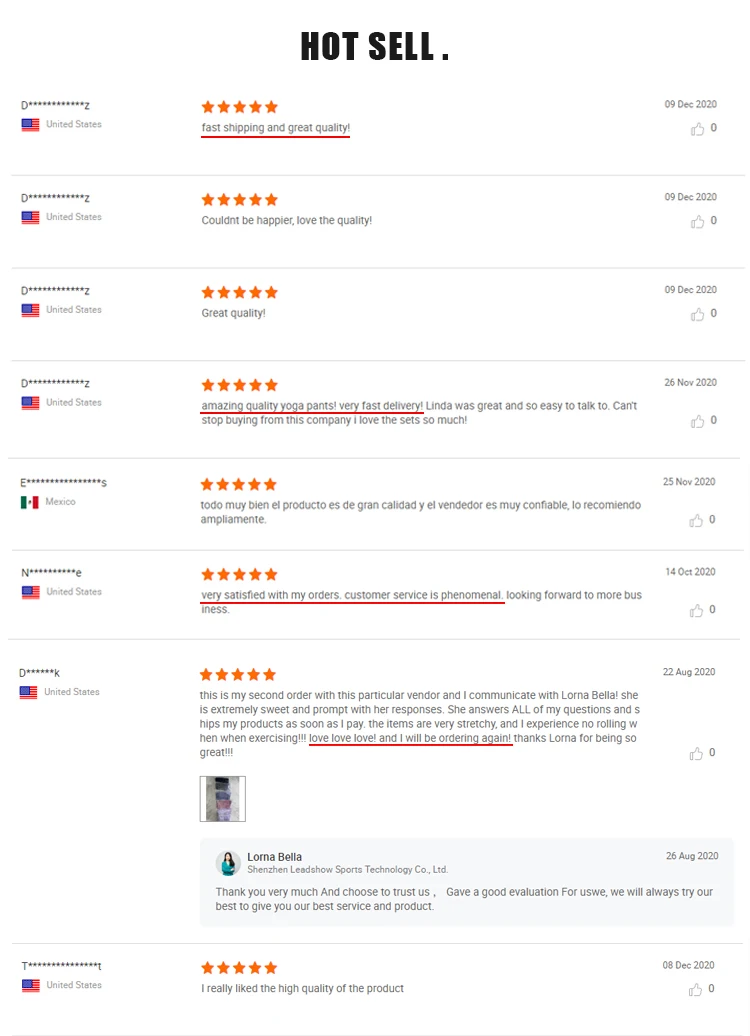Click reviewer name E****************s
Image resolution: width=750 pixels, height=1036 pixels.
click(x=63, y=482)
